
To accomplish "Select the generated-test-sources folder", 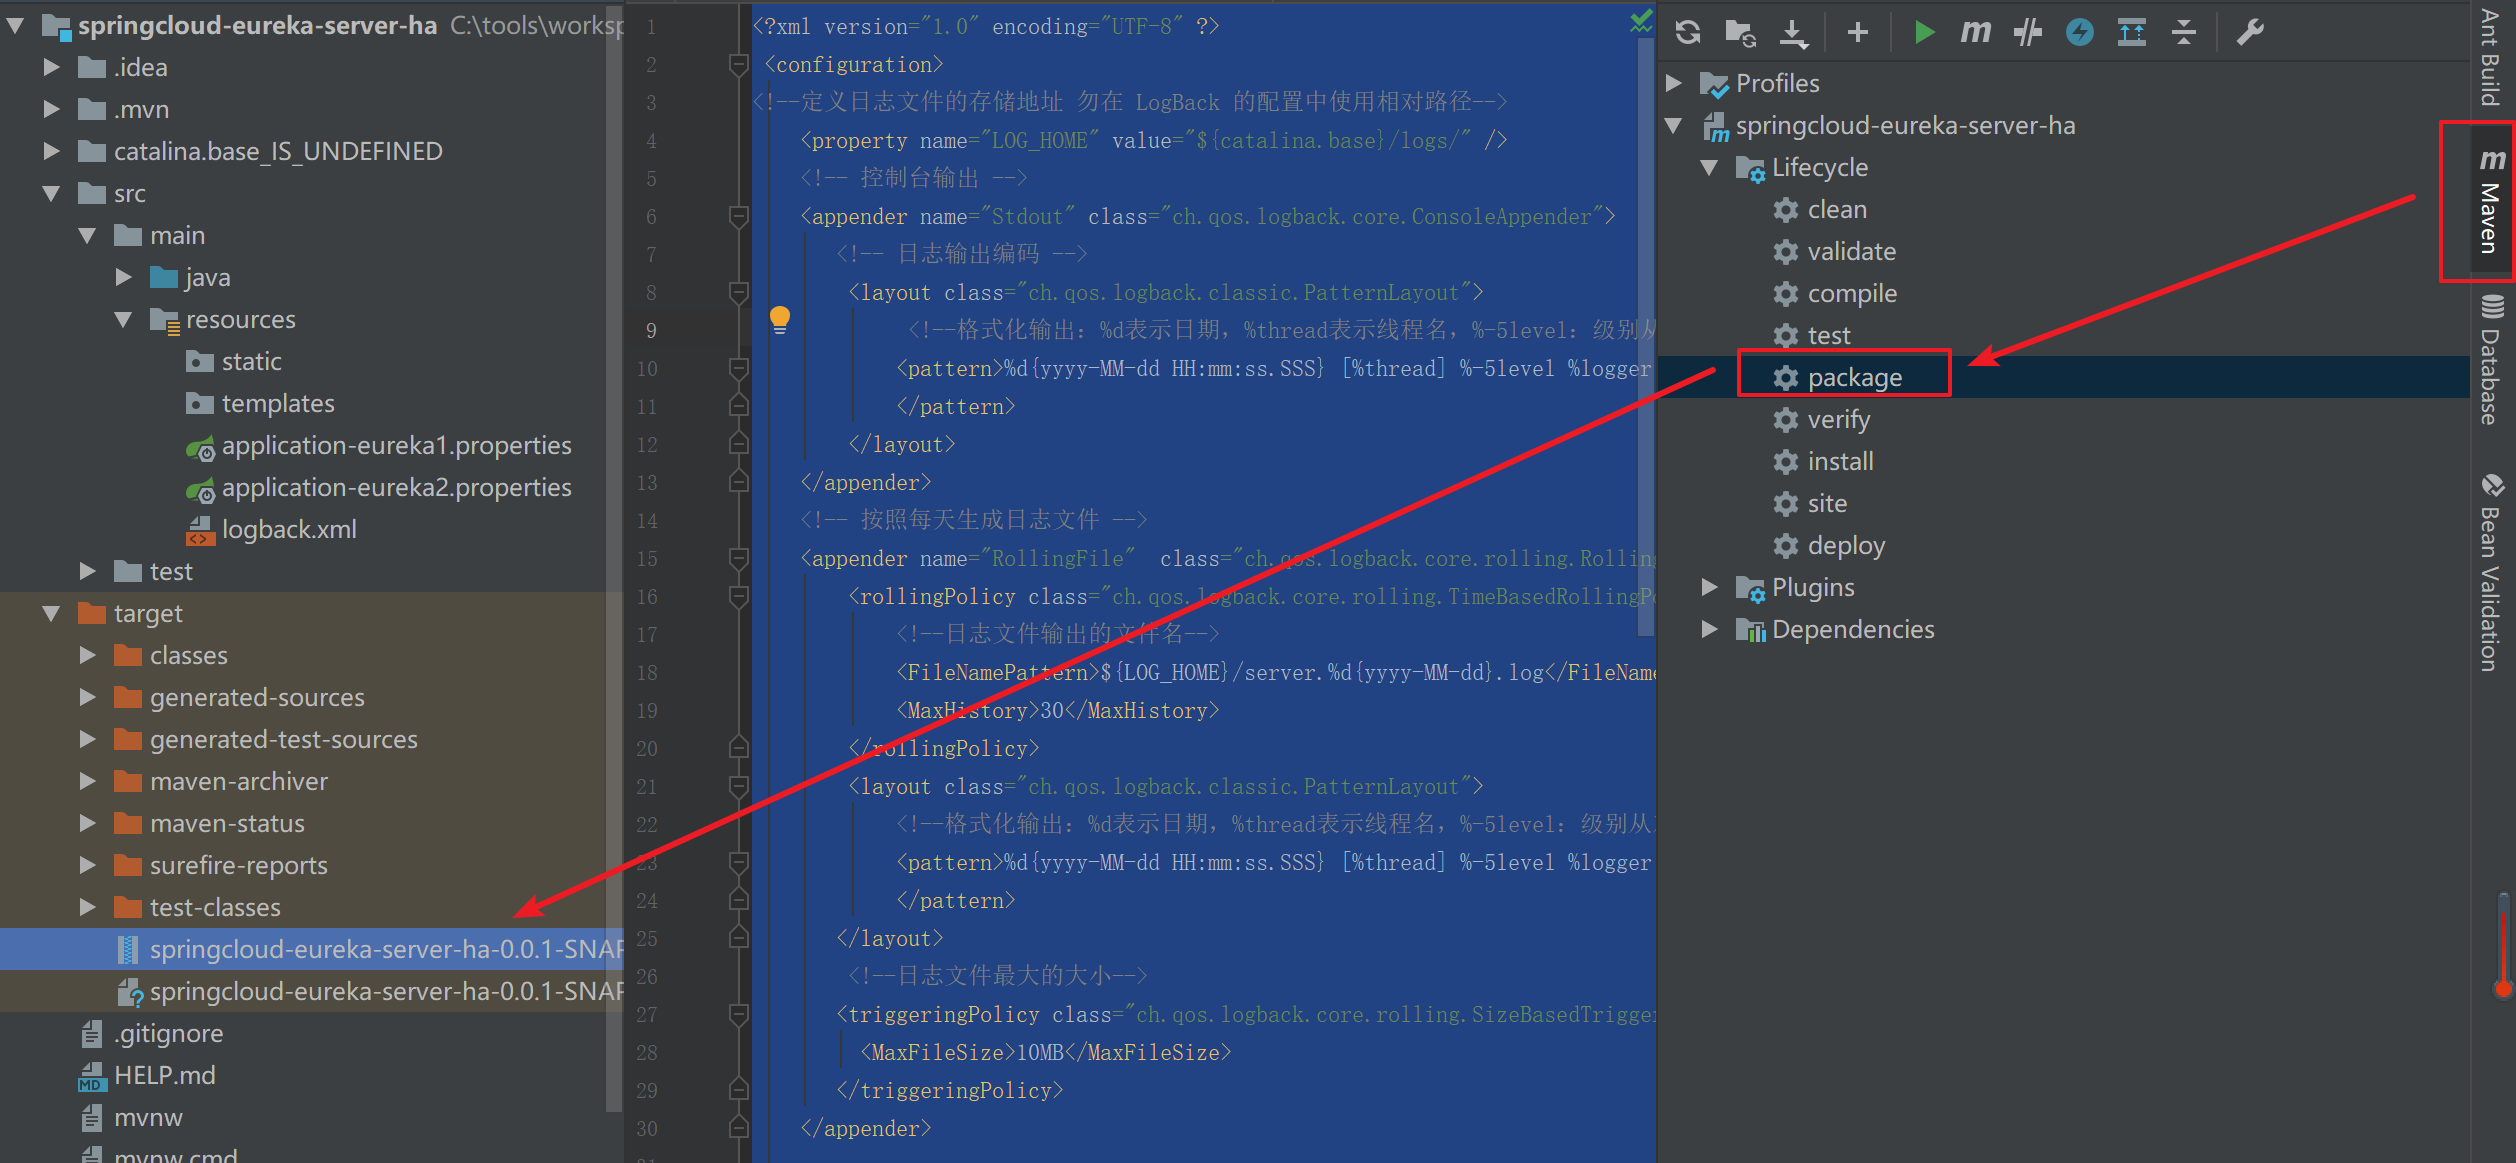I will click(x=265, y=739).
